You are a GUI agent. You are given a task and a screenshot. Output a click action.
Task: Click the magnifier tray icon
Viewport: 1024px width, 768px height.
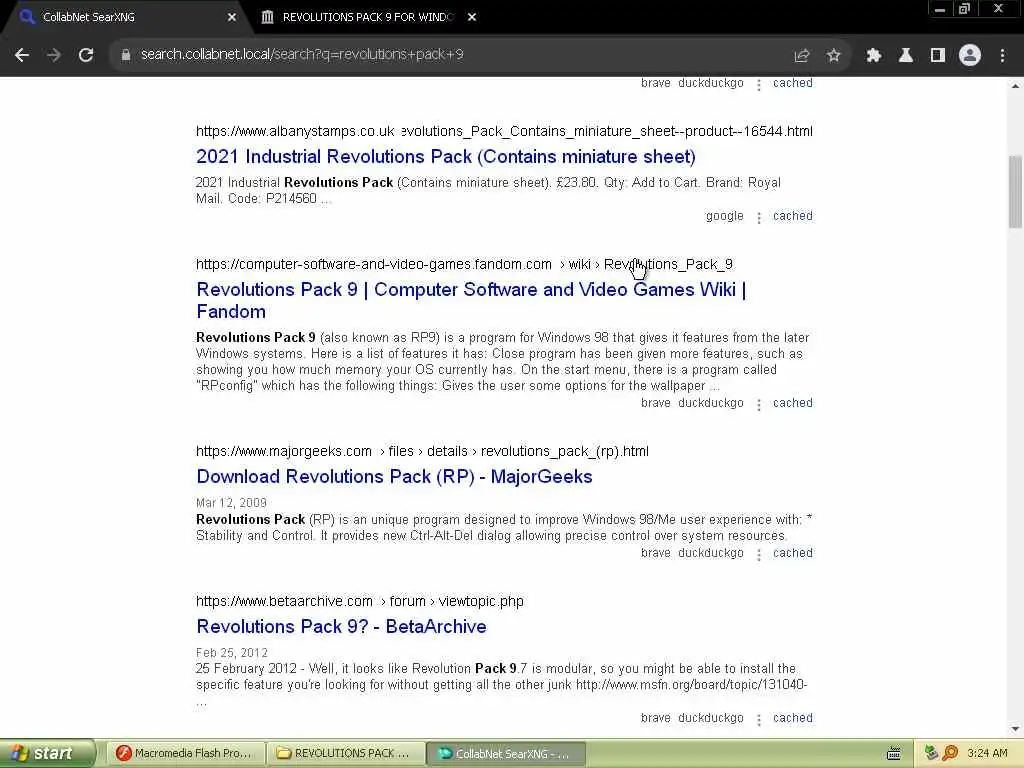pyautogui.click(x=950, y=754)
